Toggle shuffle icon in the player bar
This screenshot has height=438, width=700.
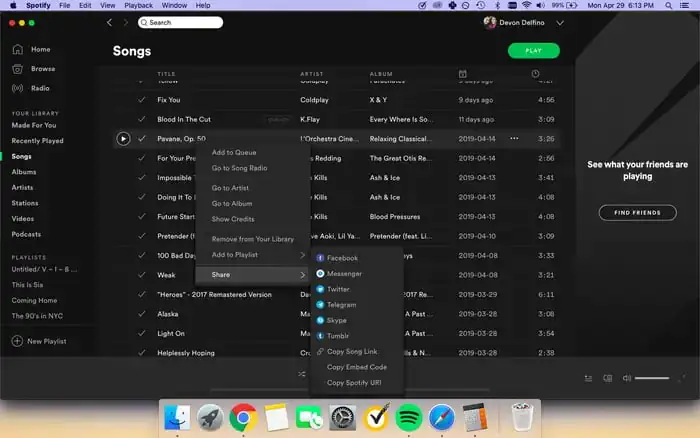(x=302, y=374)
